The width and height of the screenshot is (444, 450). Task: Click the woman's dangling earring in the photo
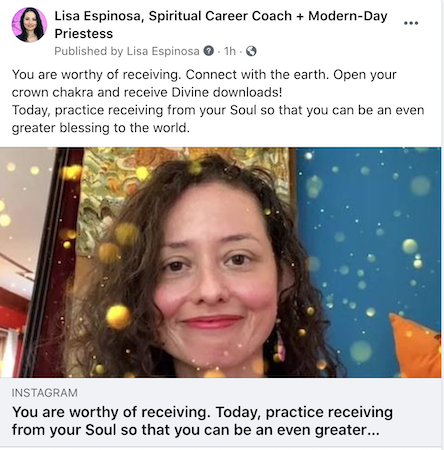[x=279, y=343]
